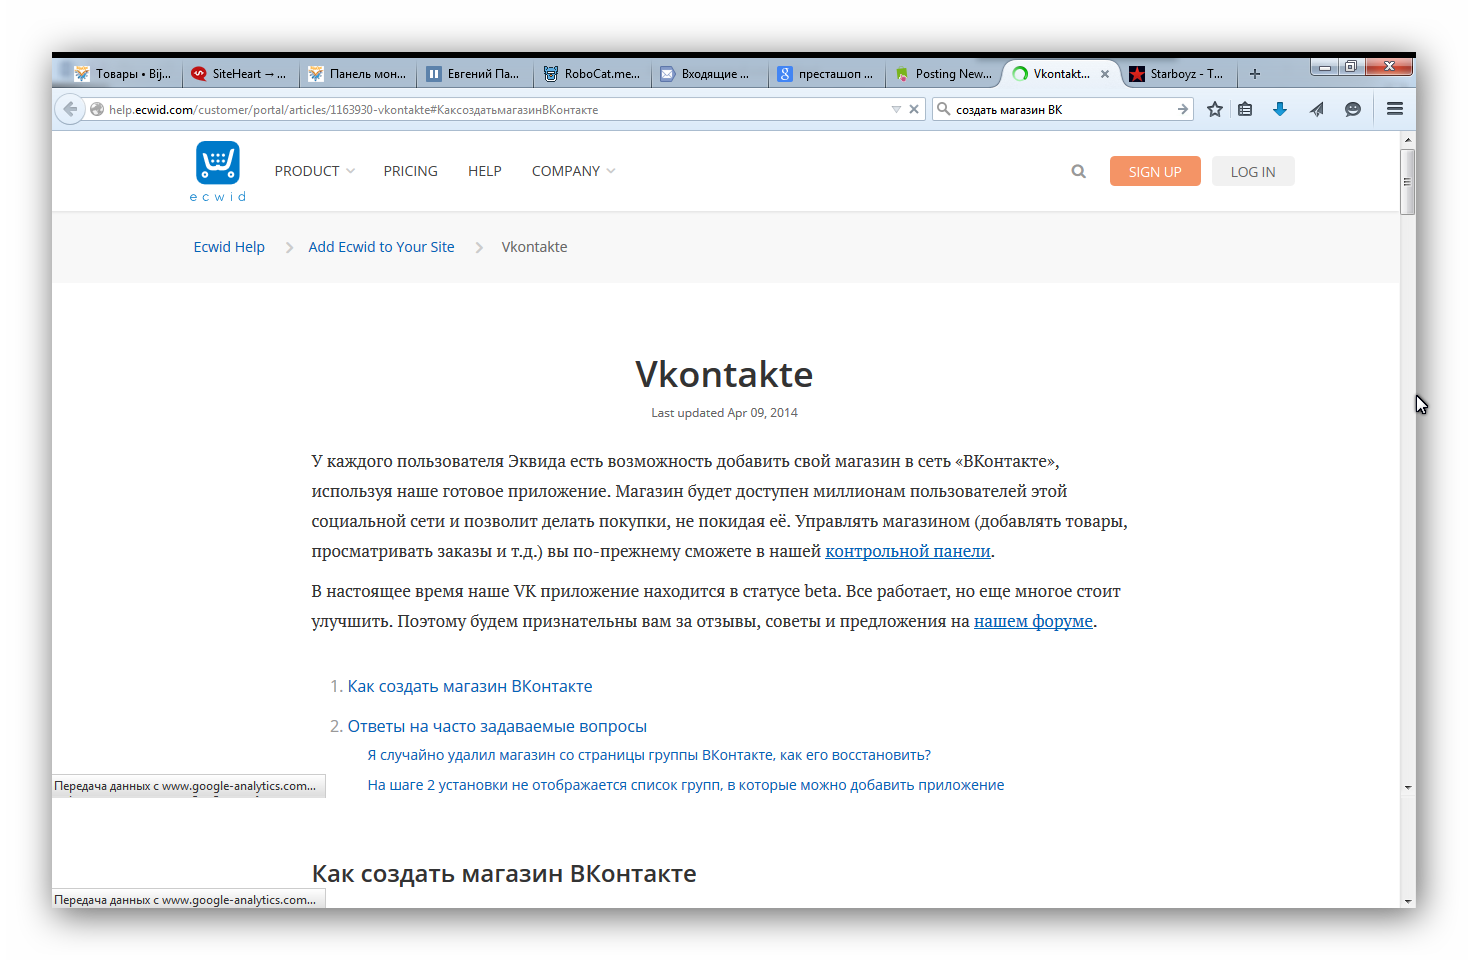Click the Как создать магазин ВКонтакте bottom heading
The image size is (1468, 960).
click(x=504, y=873)
